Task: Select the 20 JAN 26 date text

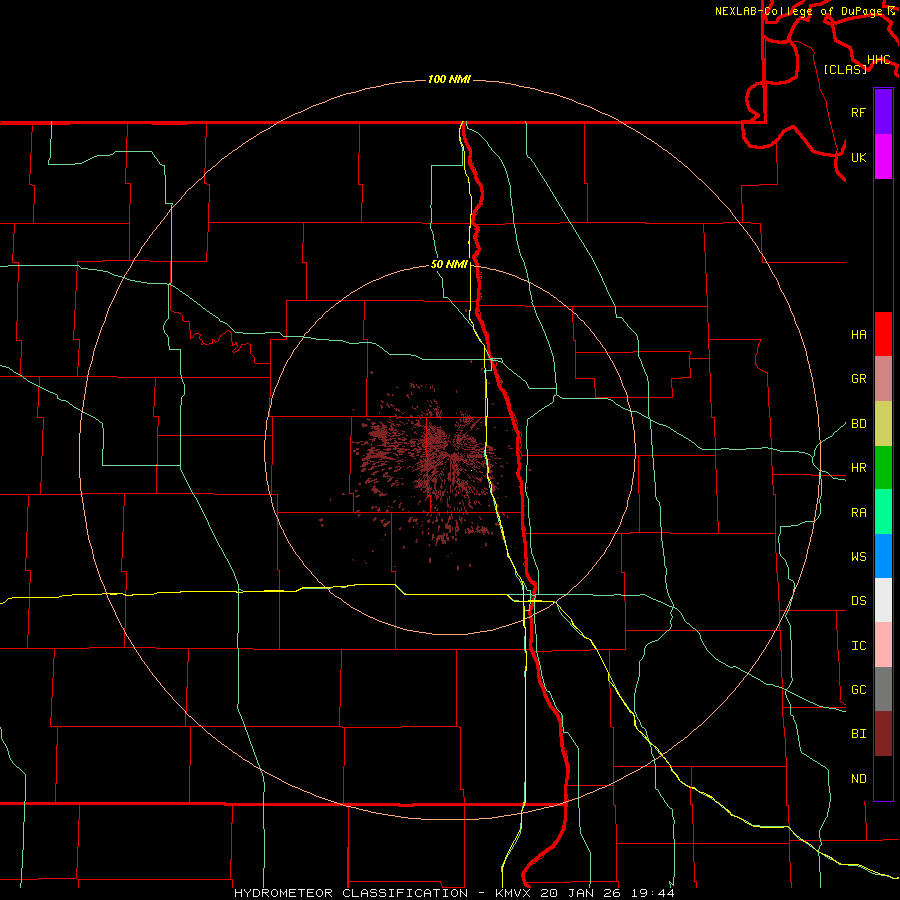Action: click(x=580, y=893)
